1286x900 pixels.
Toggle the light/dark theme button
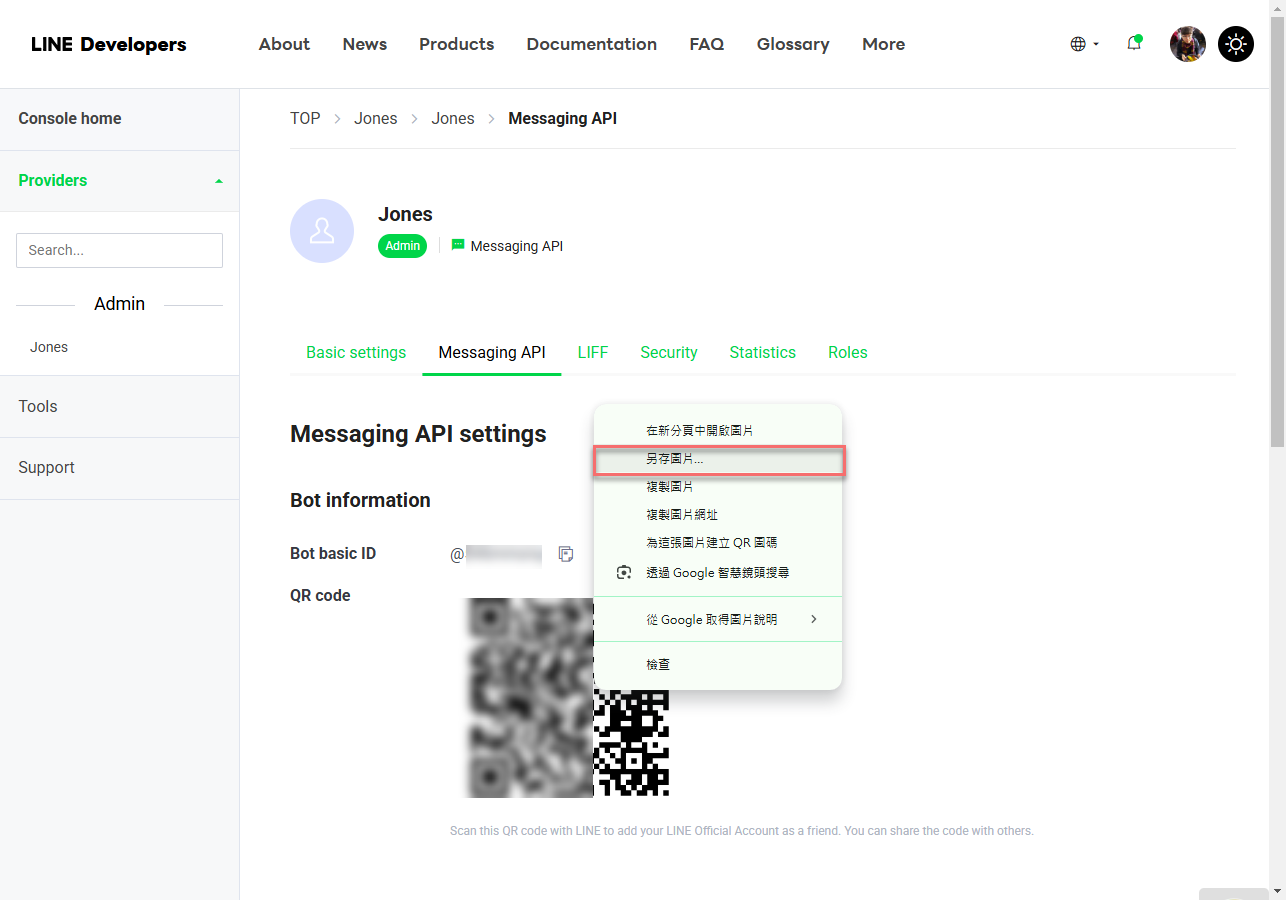pos(1236,44)
